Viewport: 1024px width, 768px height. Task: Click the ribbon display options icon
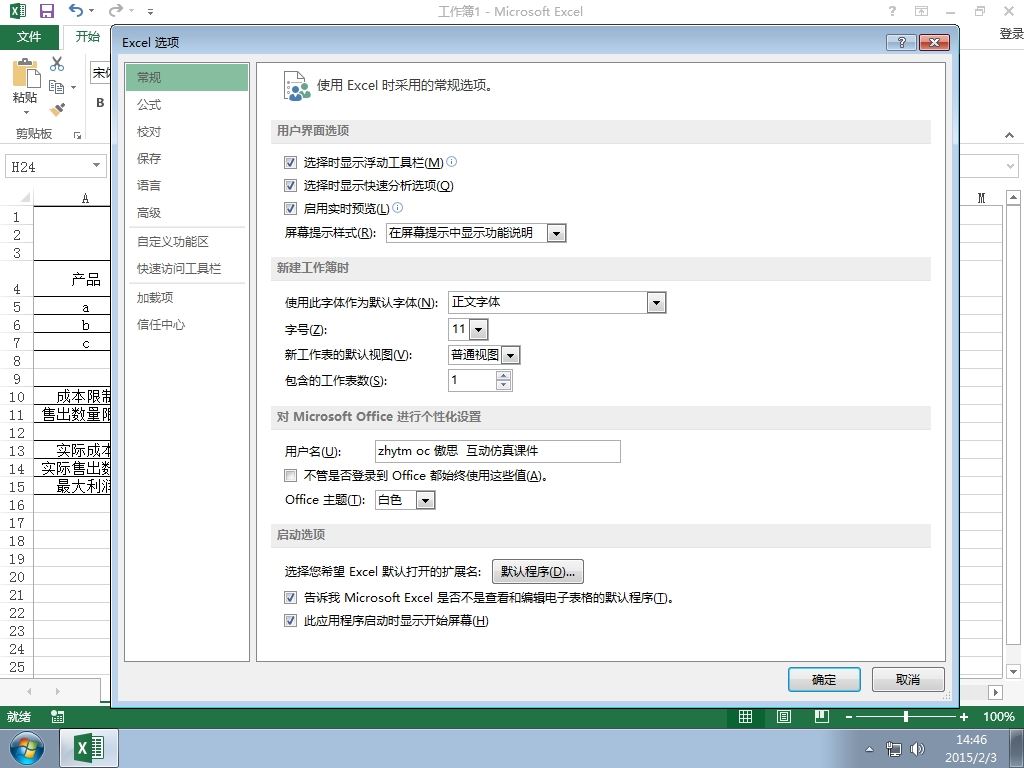[921, 11]
